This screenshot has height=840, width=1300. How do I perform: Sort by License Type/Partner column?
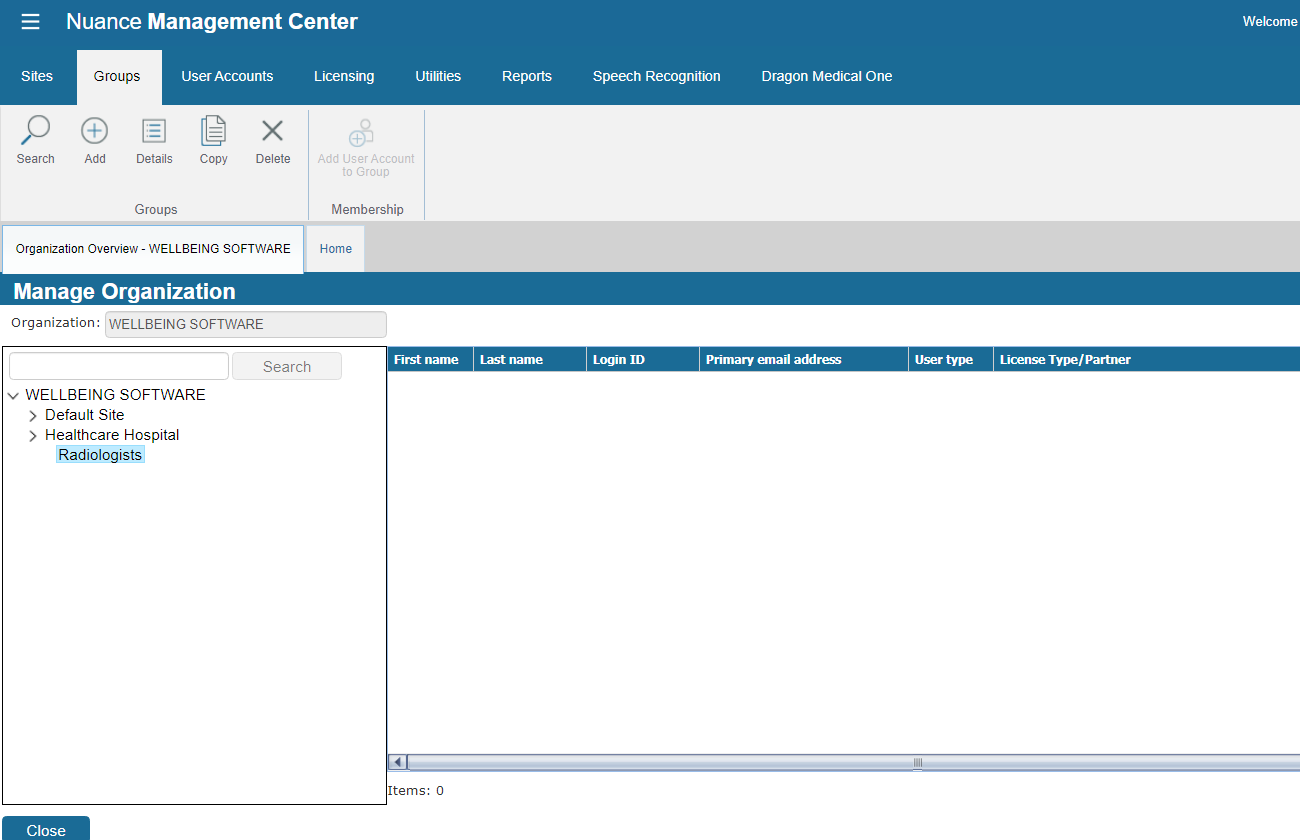point(1147,359)
